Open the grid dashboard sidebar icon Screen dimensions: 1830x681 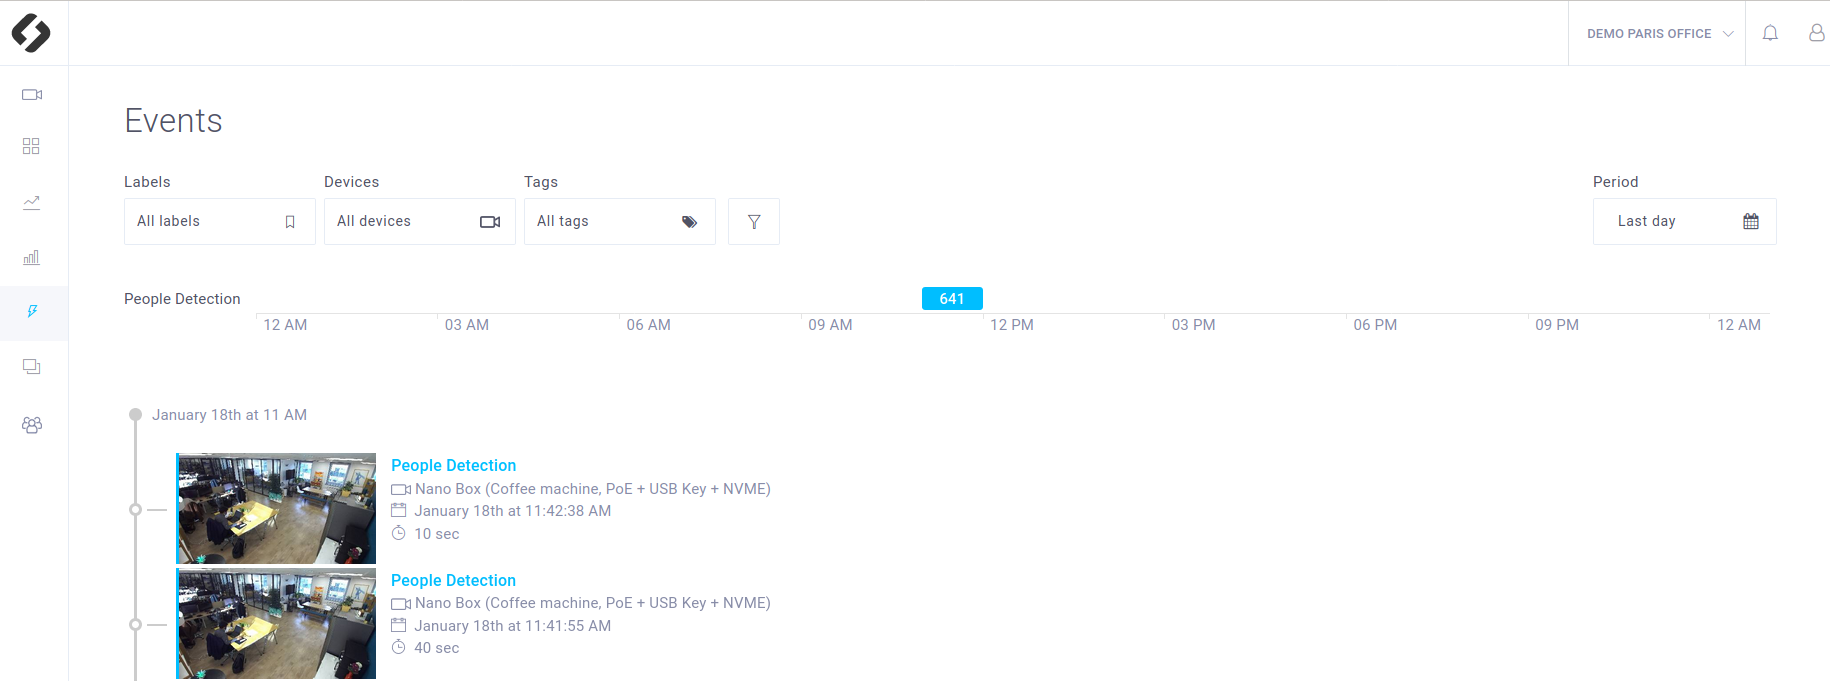tap(31, 147)
